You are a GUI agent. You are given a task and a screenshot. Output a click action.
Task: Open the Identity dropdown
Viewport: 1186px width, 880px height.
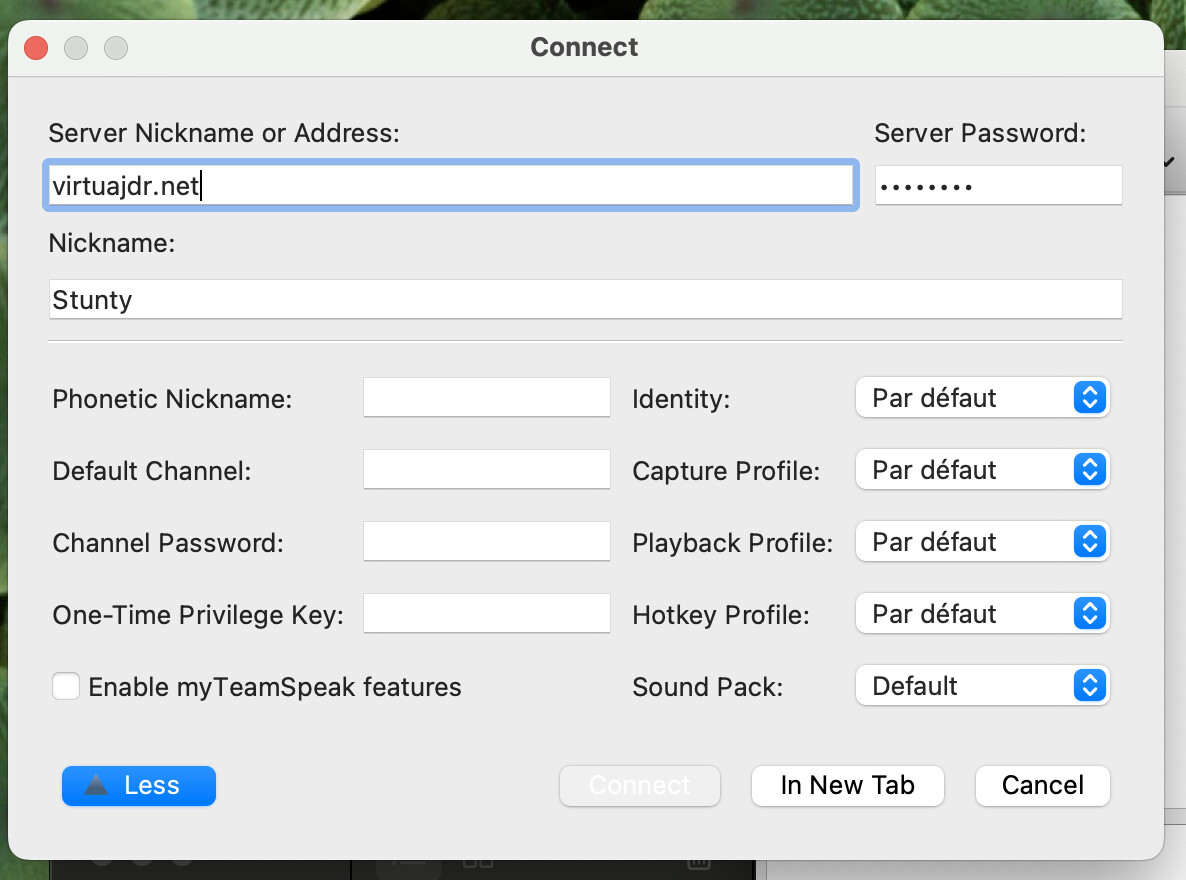pos(982,398)
